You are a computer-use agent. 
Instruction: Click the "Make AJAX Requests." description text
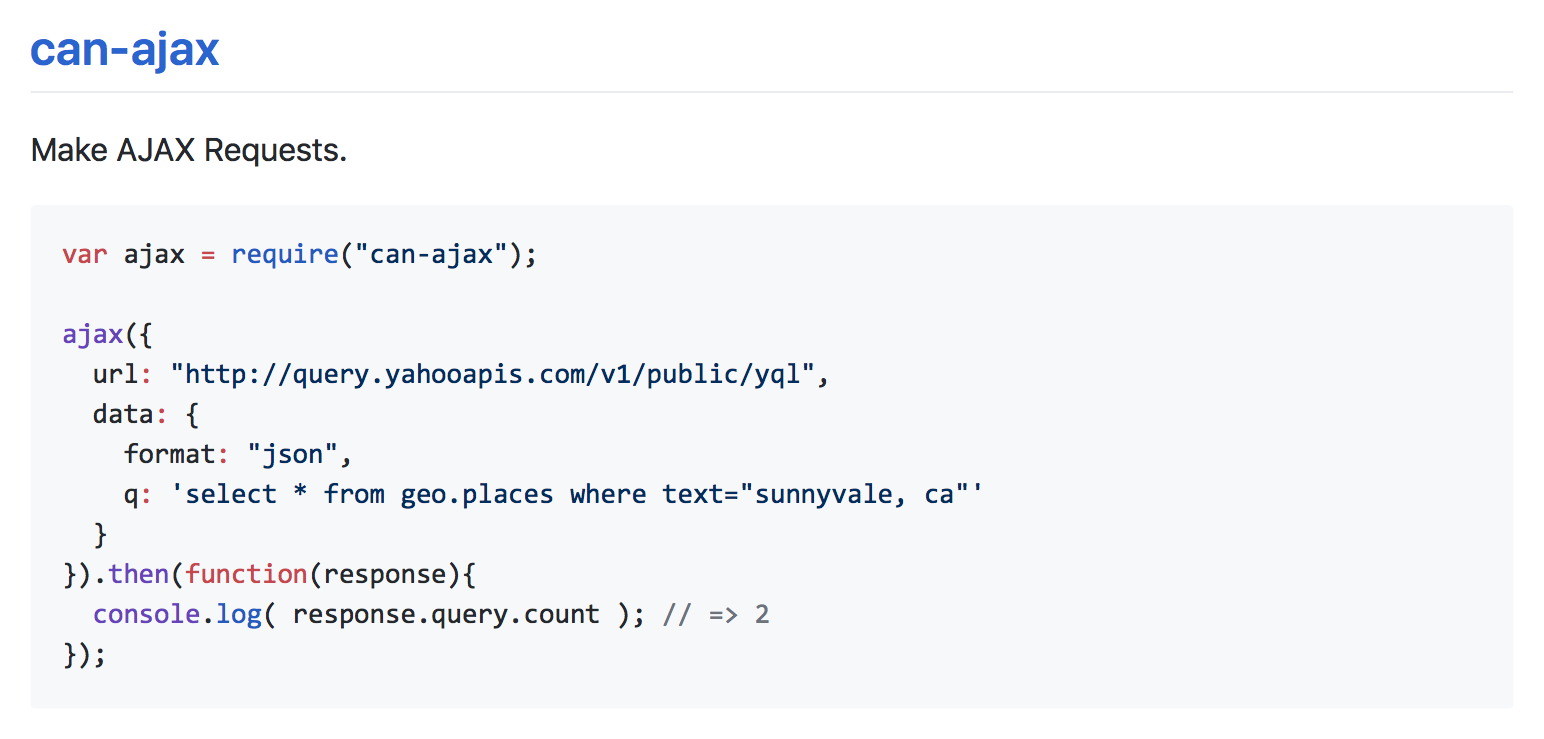click(189, 151)
